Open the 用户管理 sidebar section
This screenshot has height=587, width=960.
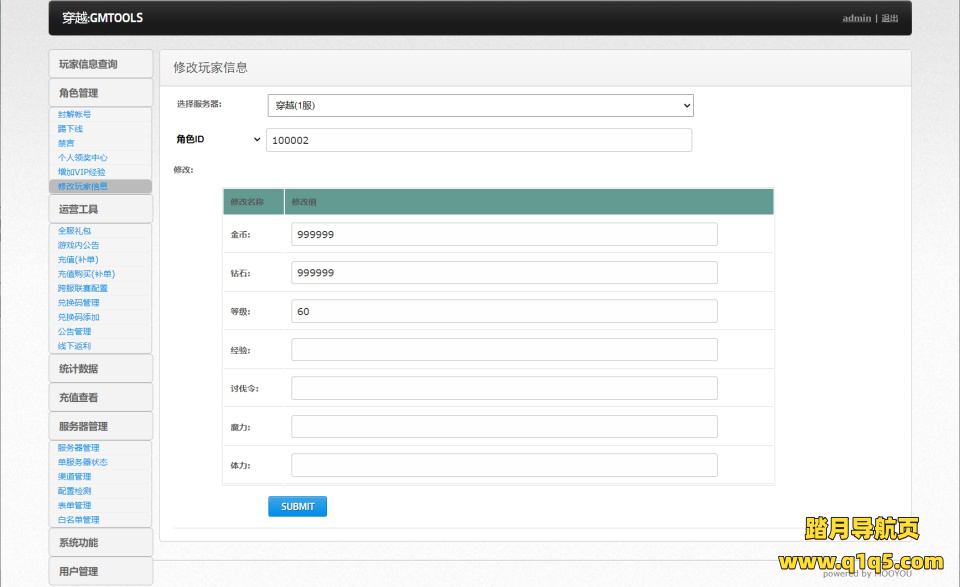point(100,571)
